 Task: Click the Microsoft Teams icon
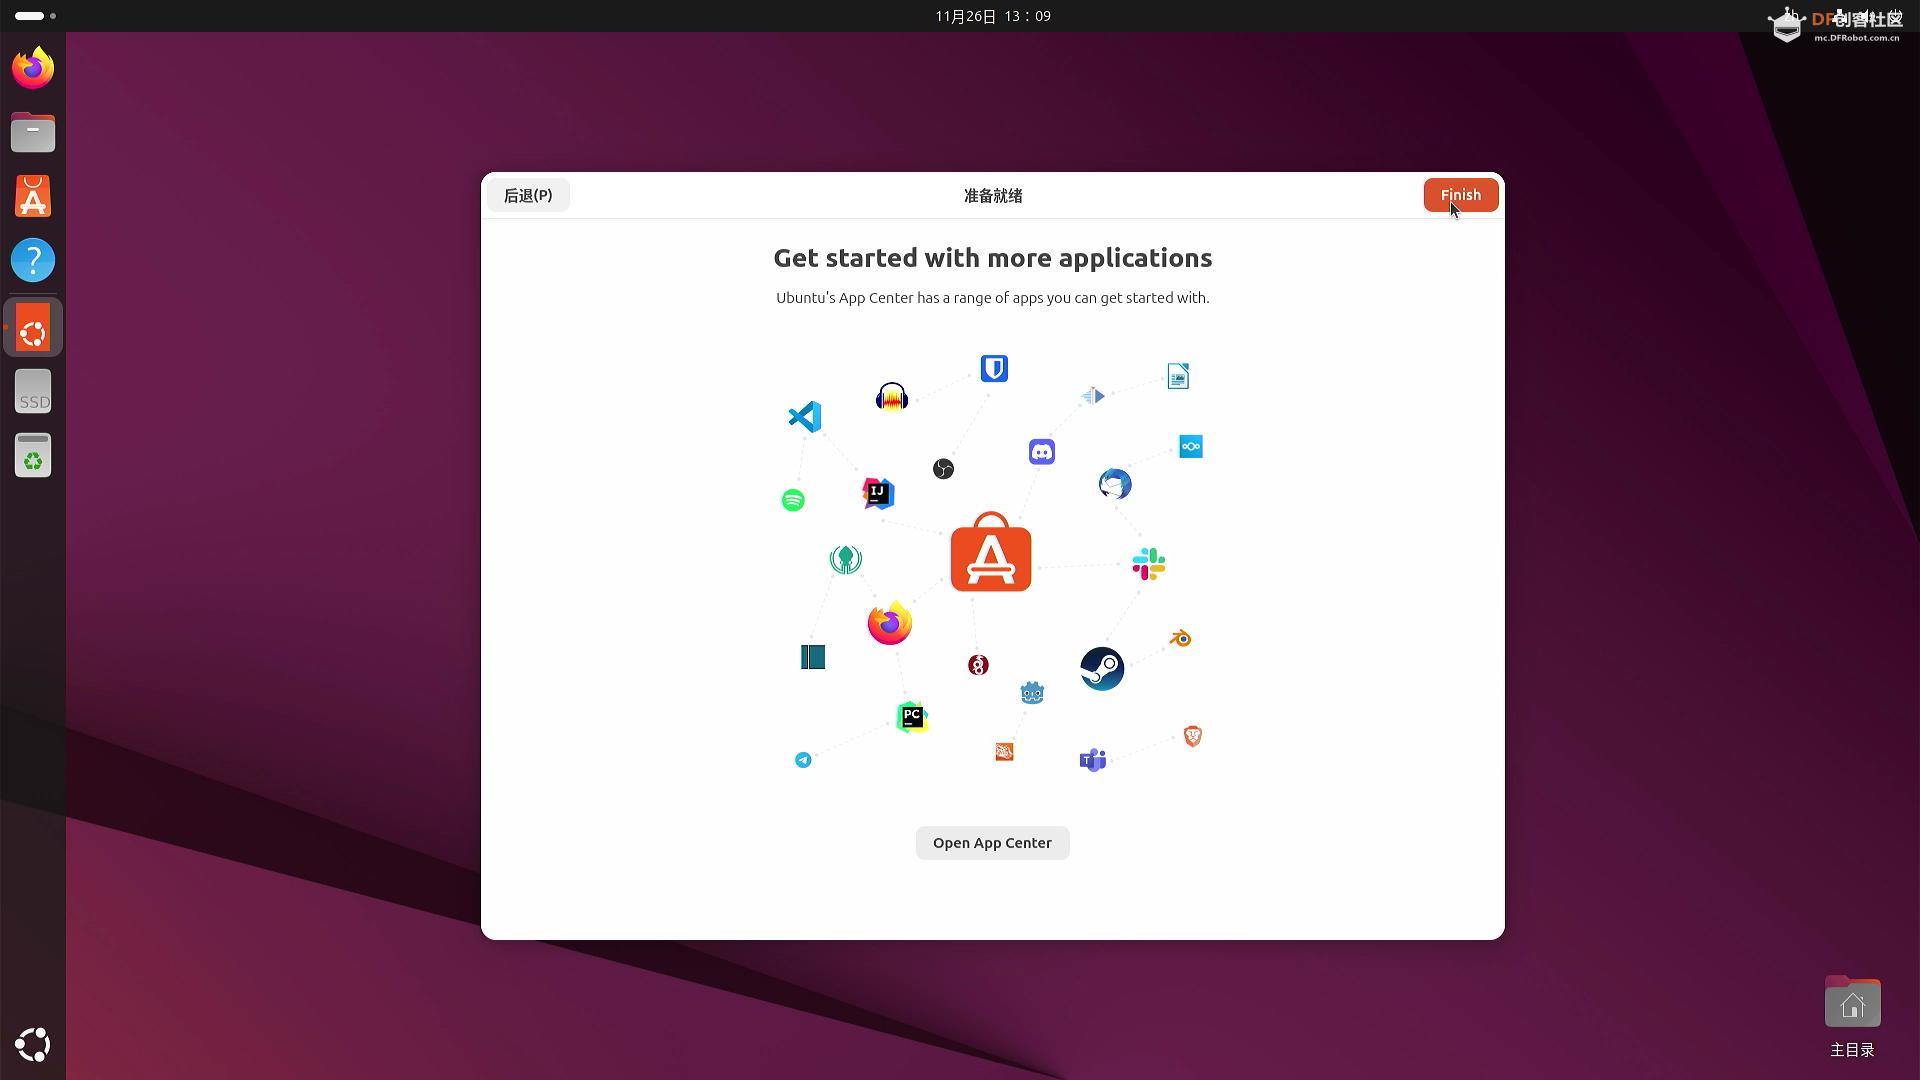(1092, 760)
